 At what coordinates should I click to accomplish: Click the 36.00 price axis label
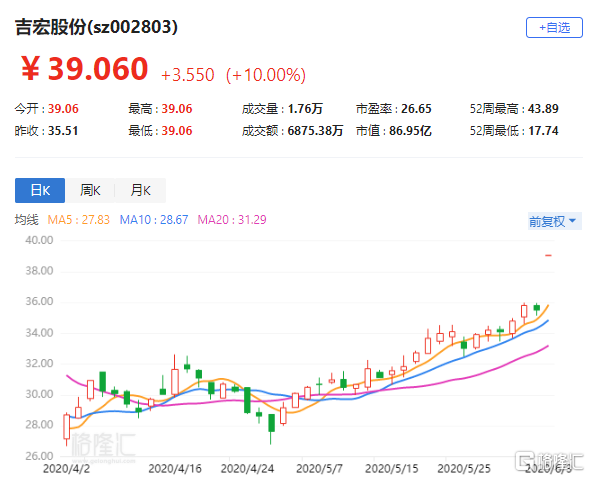click(x=39, y=301)
